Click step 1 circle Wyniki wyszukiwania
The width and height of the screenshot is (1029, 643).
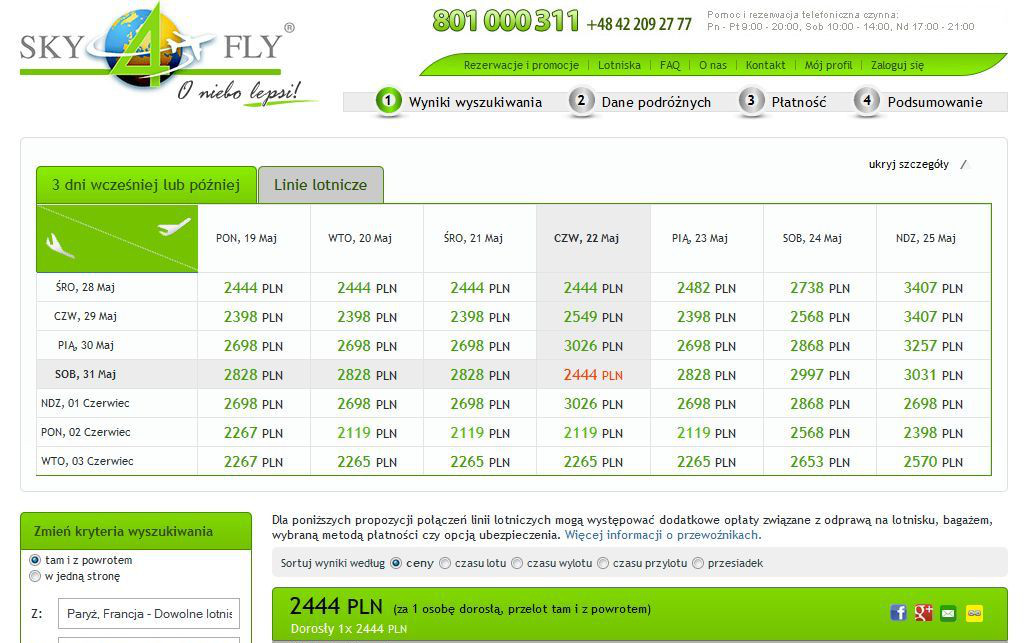click(388, 101)
